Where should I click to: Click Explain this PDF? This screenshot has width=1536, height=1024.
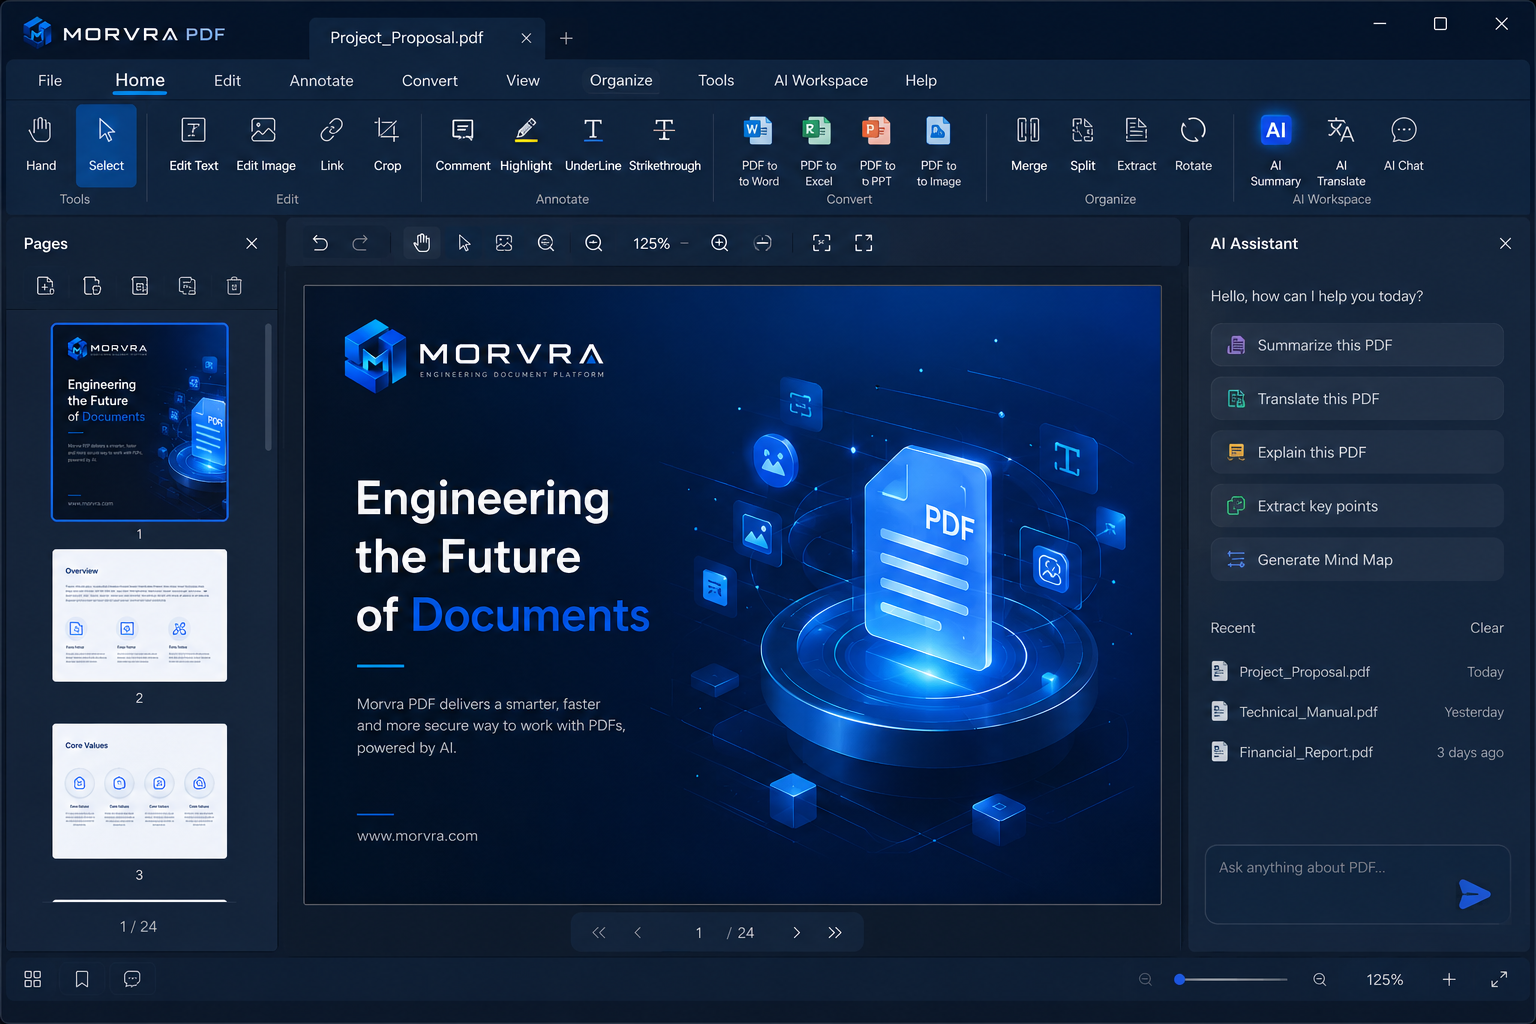(1357, 452)
